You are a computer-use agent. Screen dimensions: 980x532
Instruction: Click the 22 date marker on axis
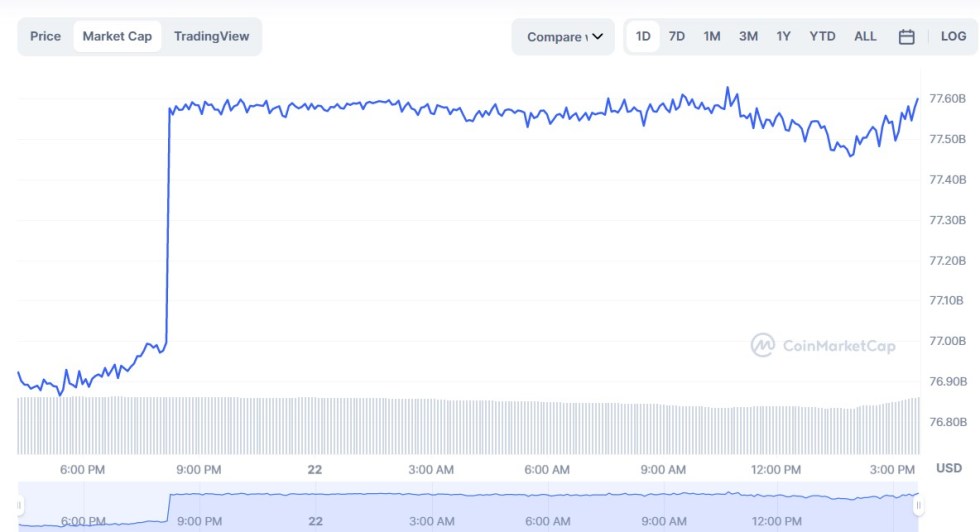[315, 469]
